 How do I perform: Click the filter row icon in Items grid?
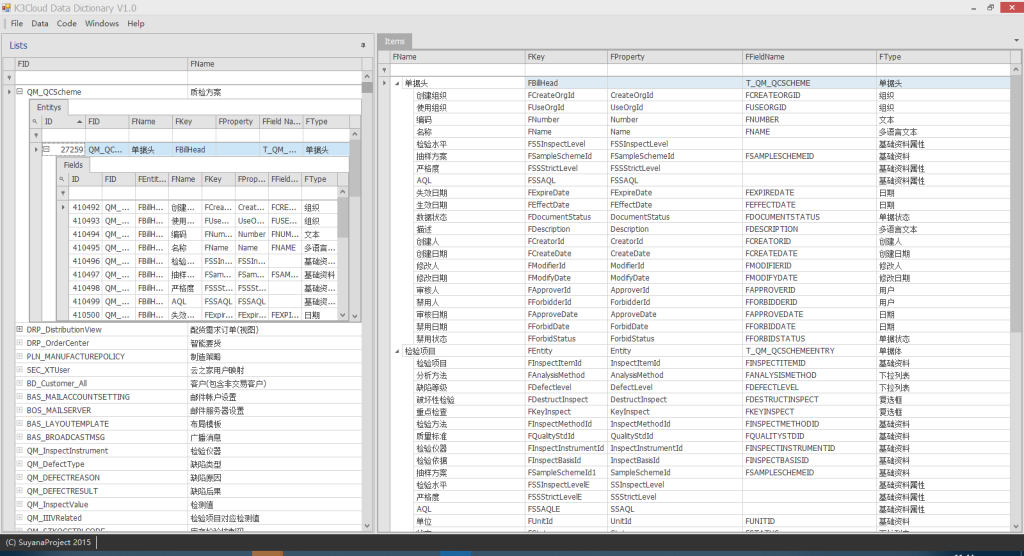[x=385, y=70]
